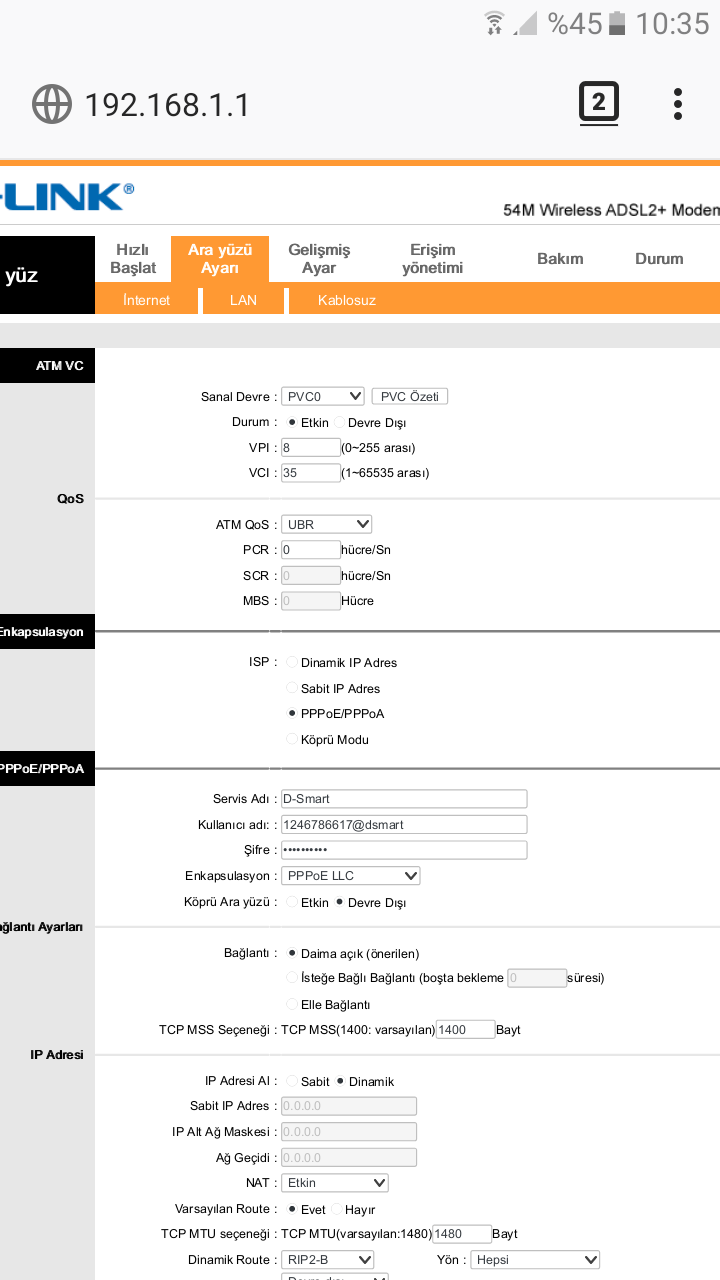720x1280 pixels.
Task: Select Dinamik IP Adres radio option
Action: [292, 663]
